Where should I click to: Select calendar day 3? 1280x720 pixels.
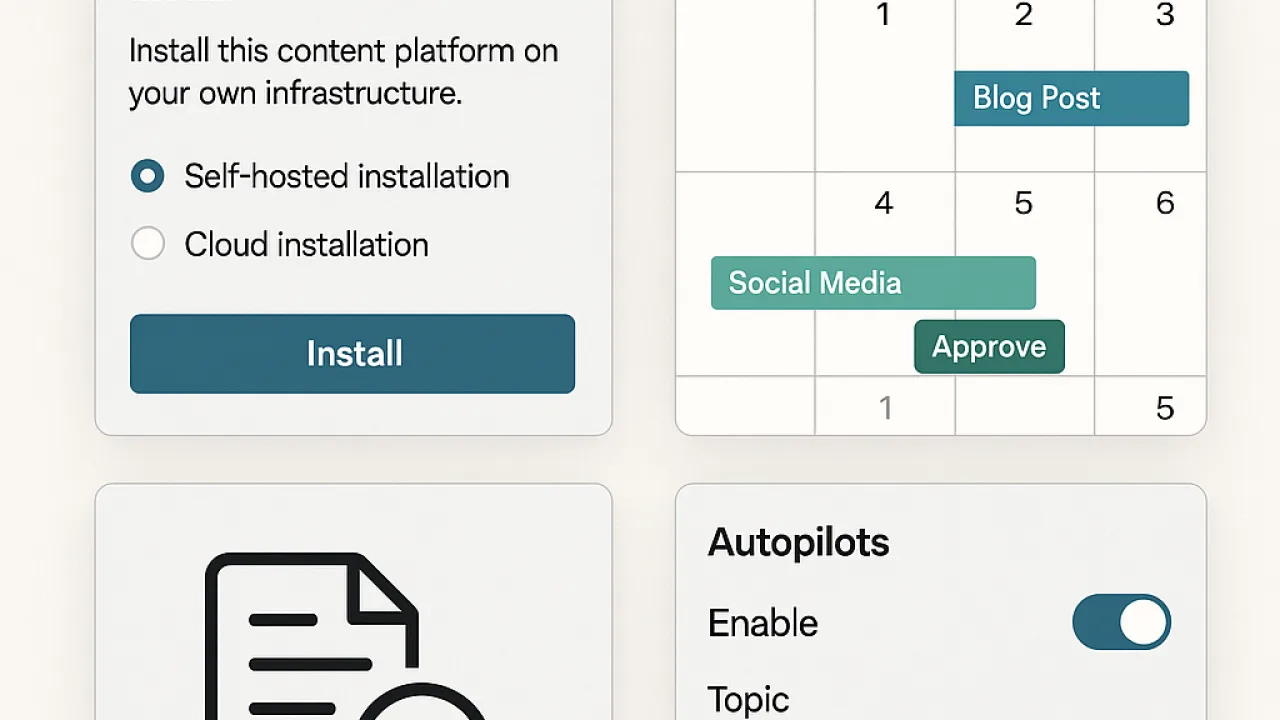[x=1165, y=15]
